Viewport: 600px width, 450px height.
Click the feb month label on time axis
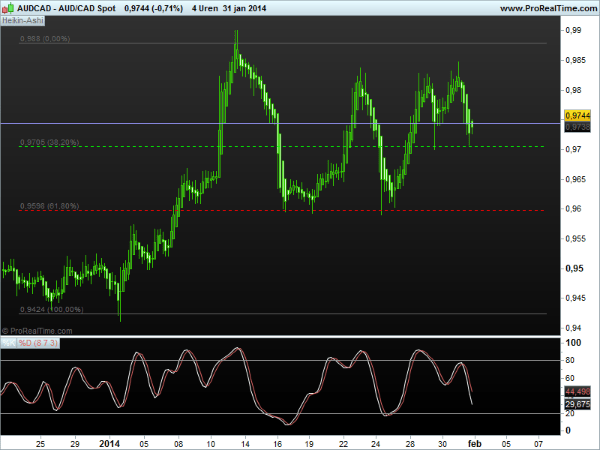pyautogui.click(x=474, y=444)
